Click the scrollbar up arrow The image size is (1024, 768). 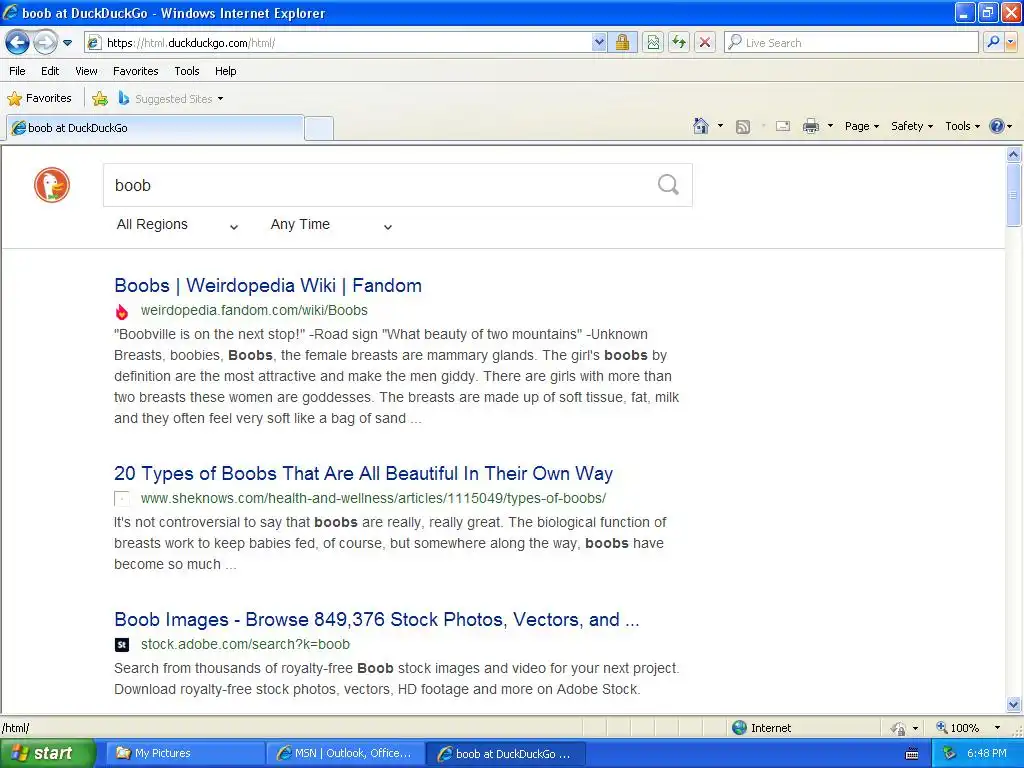coord(1014,155)
